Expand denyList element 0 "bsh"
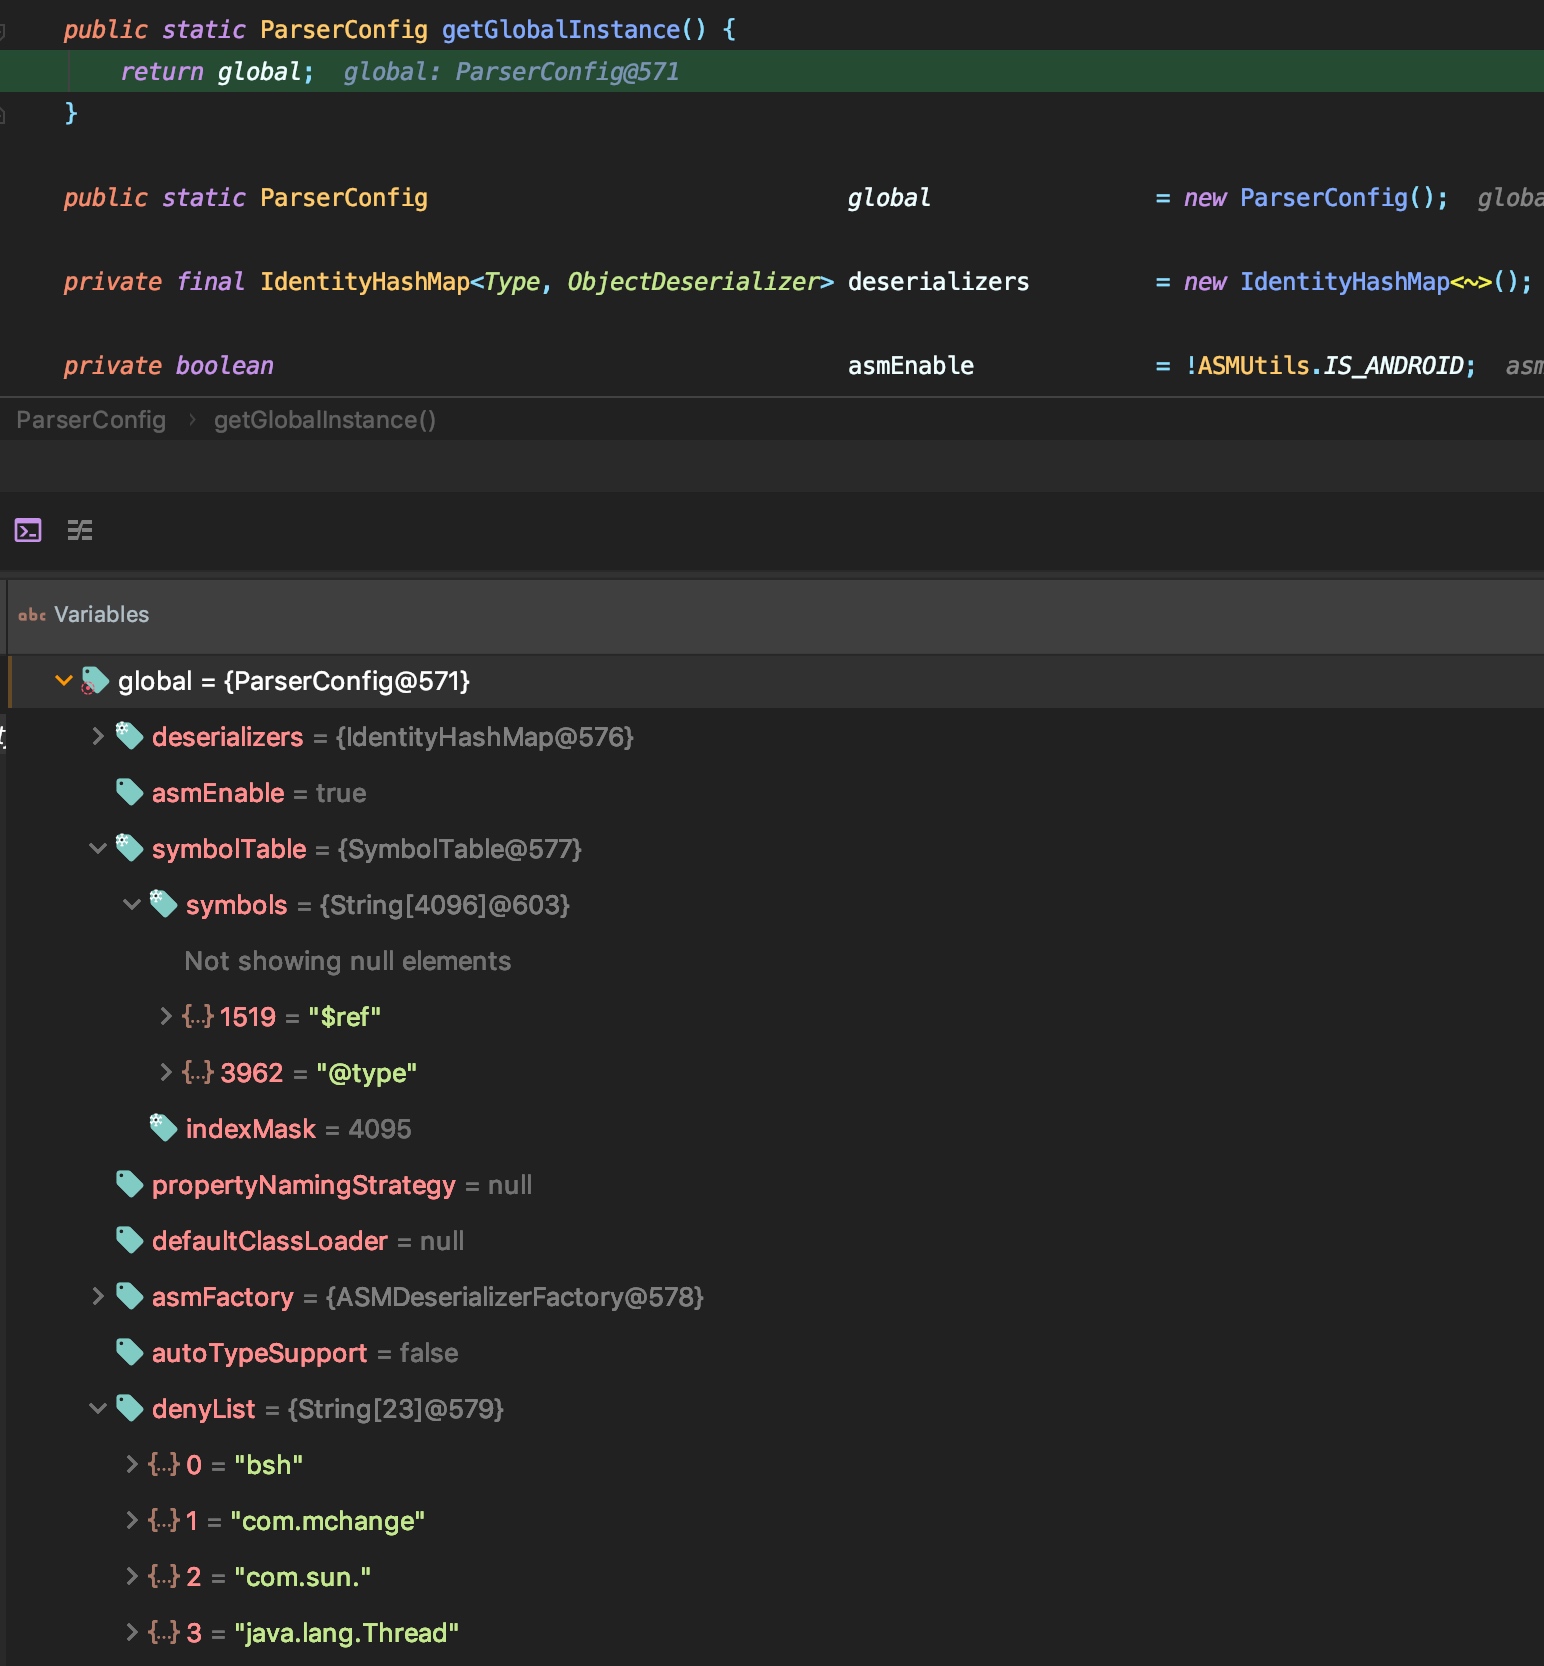Image resolution: width=1544 pixels, height=1666 pixels. click(132, 1464)
